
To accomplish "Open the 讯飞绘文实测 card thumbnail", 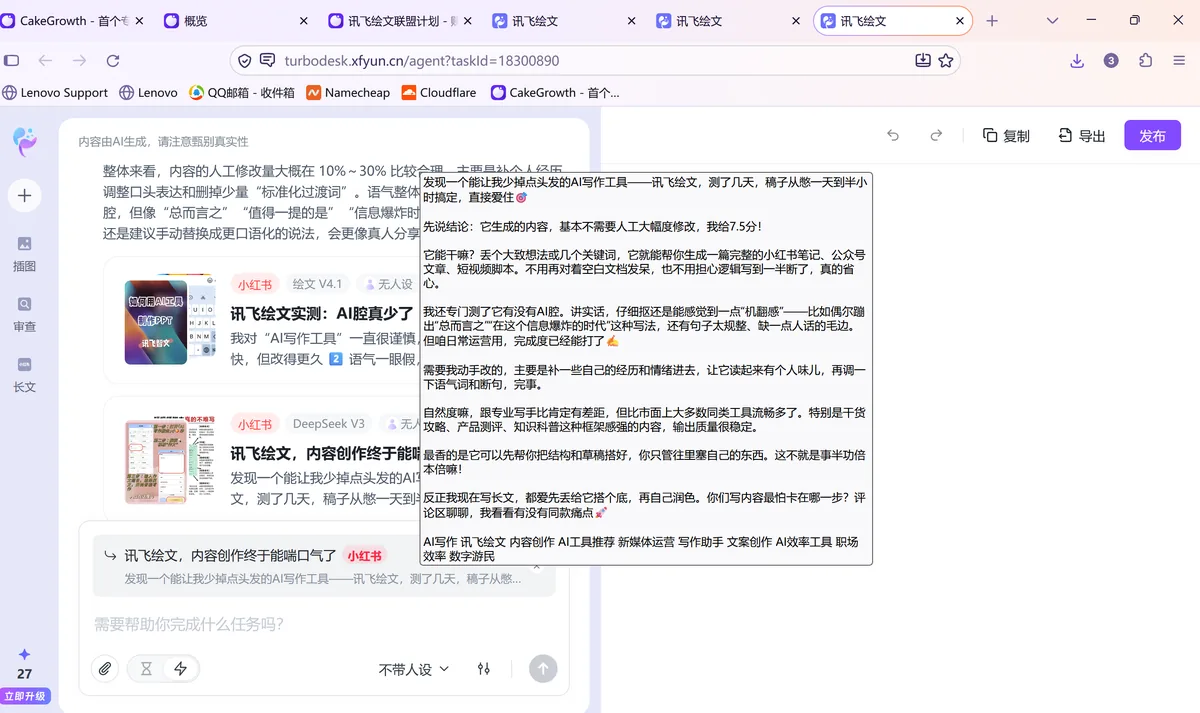I will pyautogui.click(x=169, y=321).
